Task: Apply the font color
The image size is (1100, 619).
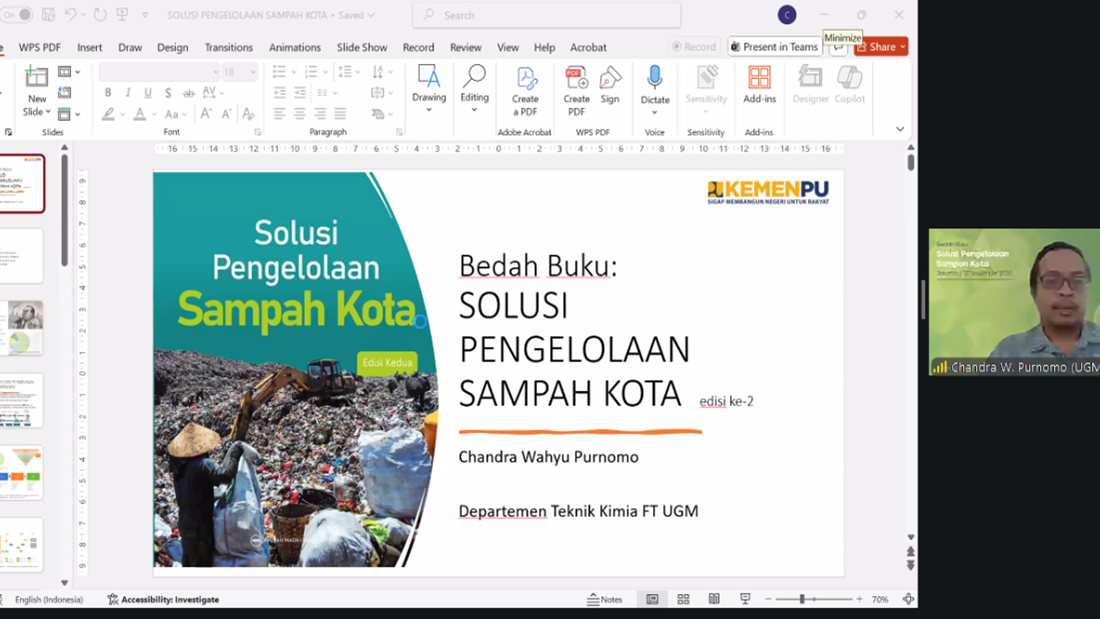Action: 140,114
